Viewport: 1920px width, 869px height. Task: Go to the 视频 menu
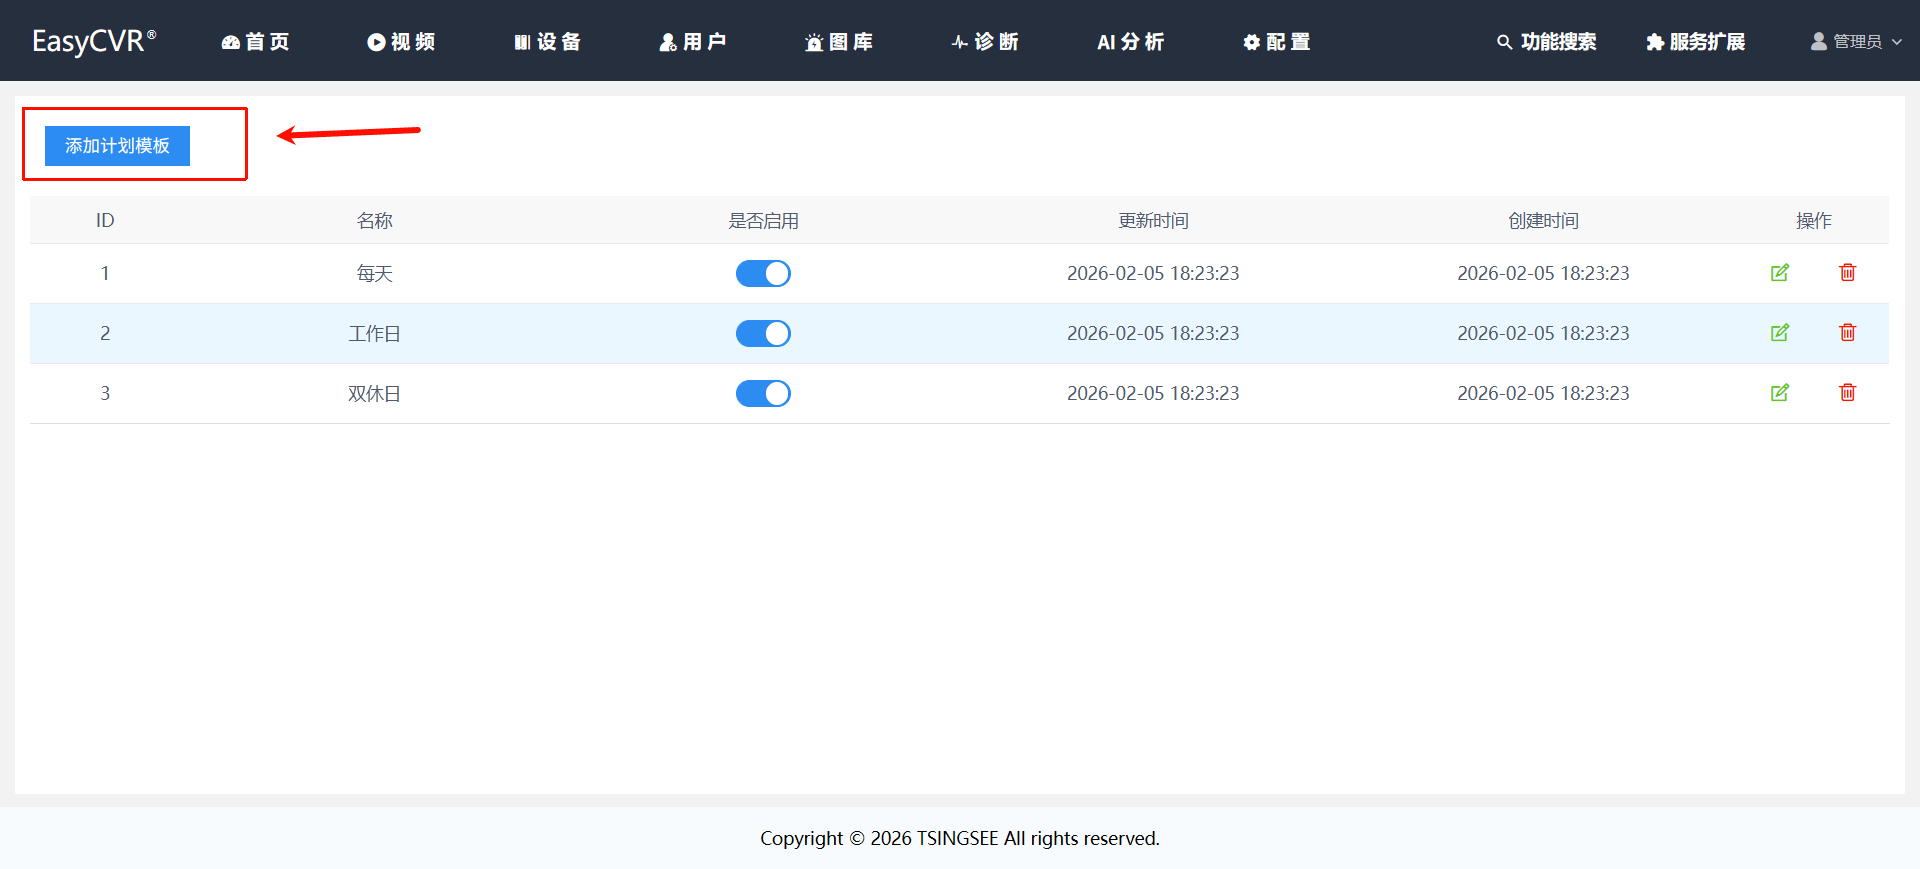click(401, 42)
